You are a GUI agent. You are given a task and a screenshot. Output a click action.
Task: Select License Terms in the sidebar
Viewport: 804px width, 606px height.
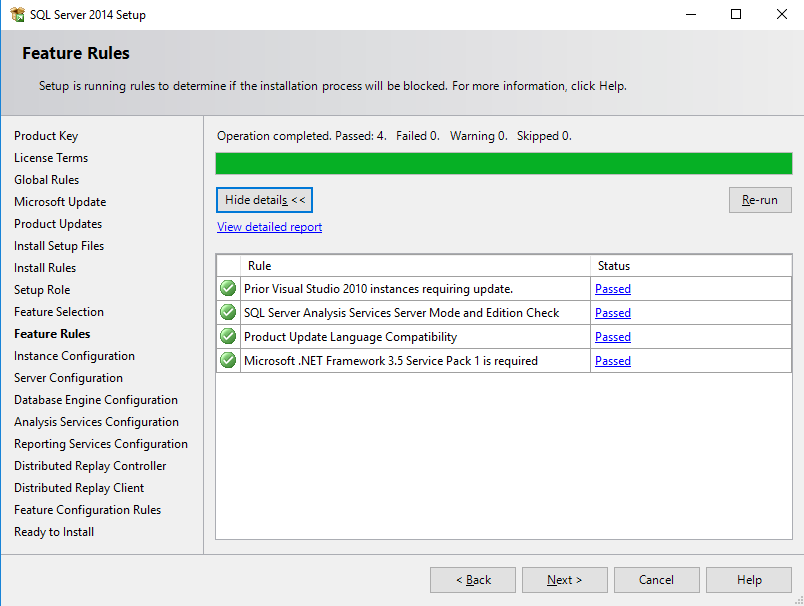click(51, 157)
